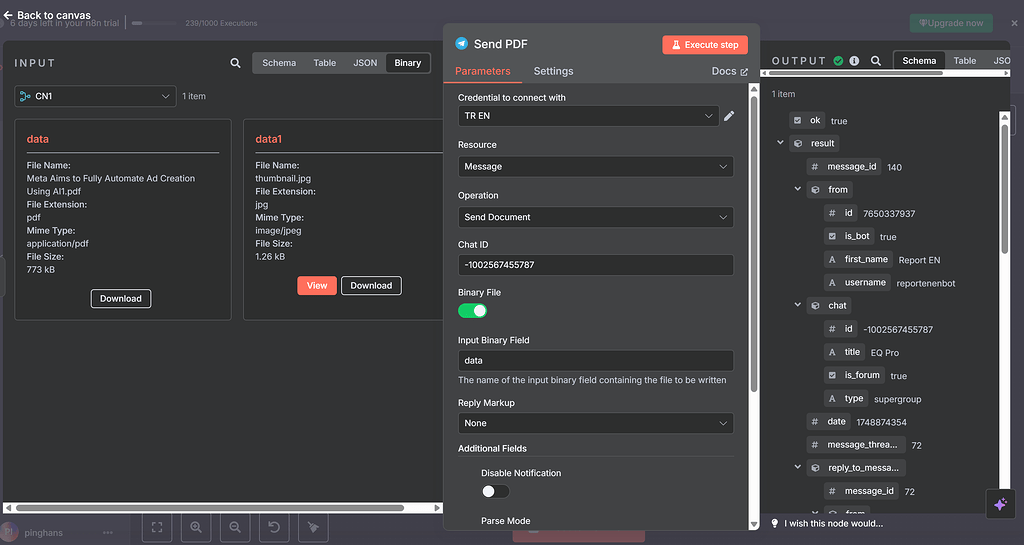The height and width of the screenshot is (545, 1024).
Task: Click the fit view canvas icon
Action: pos(157,527)
